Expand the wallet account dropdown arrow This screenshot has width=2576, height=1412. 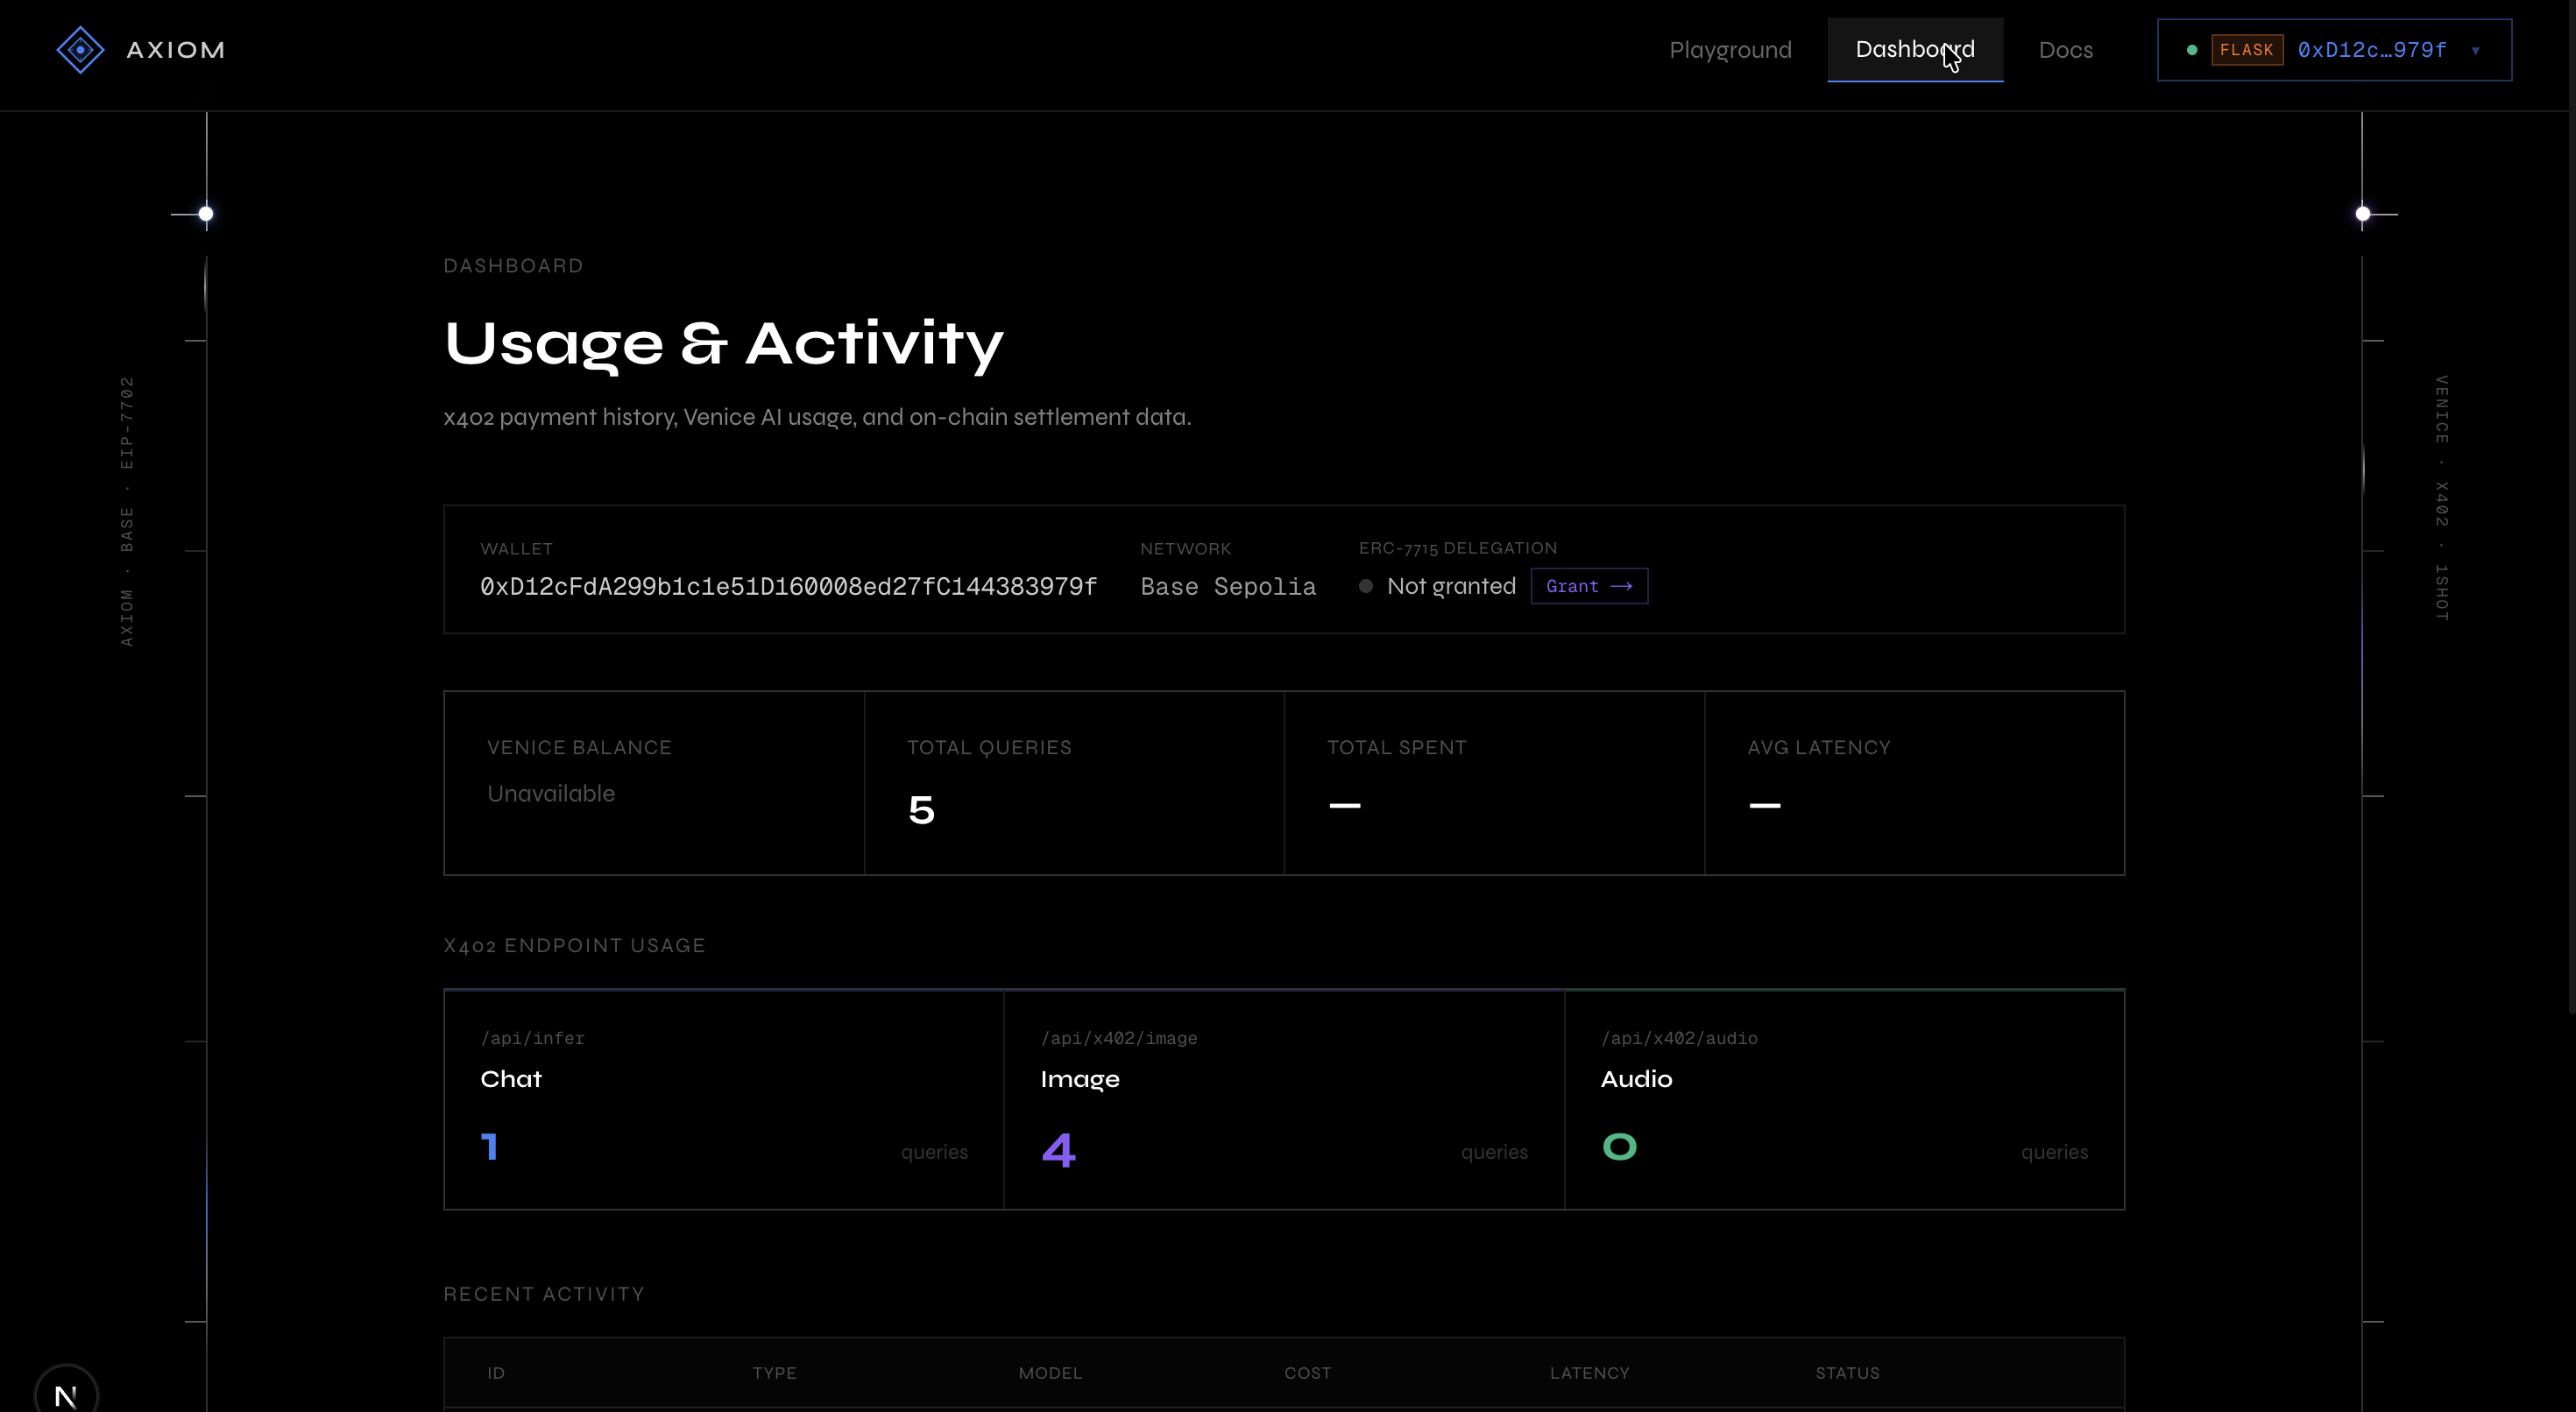2476,51
